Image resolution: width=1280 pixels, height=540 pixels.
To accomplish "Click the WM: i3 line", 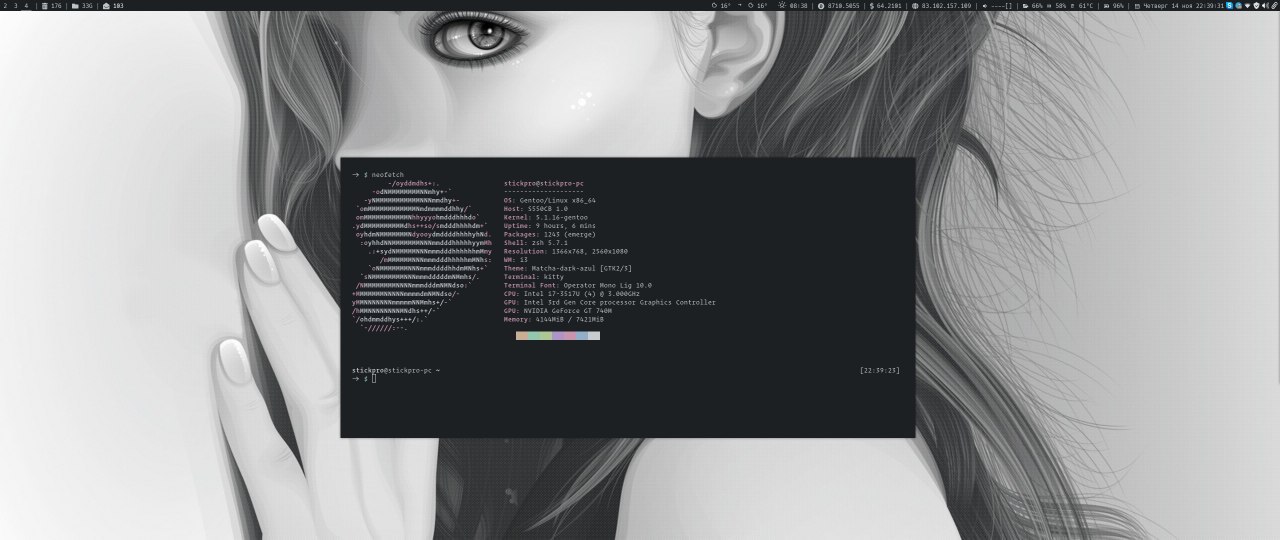I will (516, 260).
